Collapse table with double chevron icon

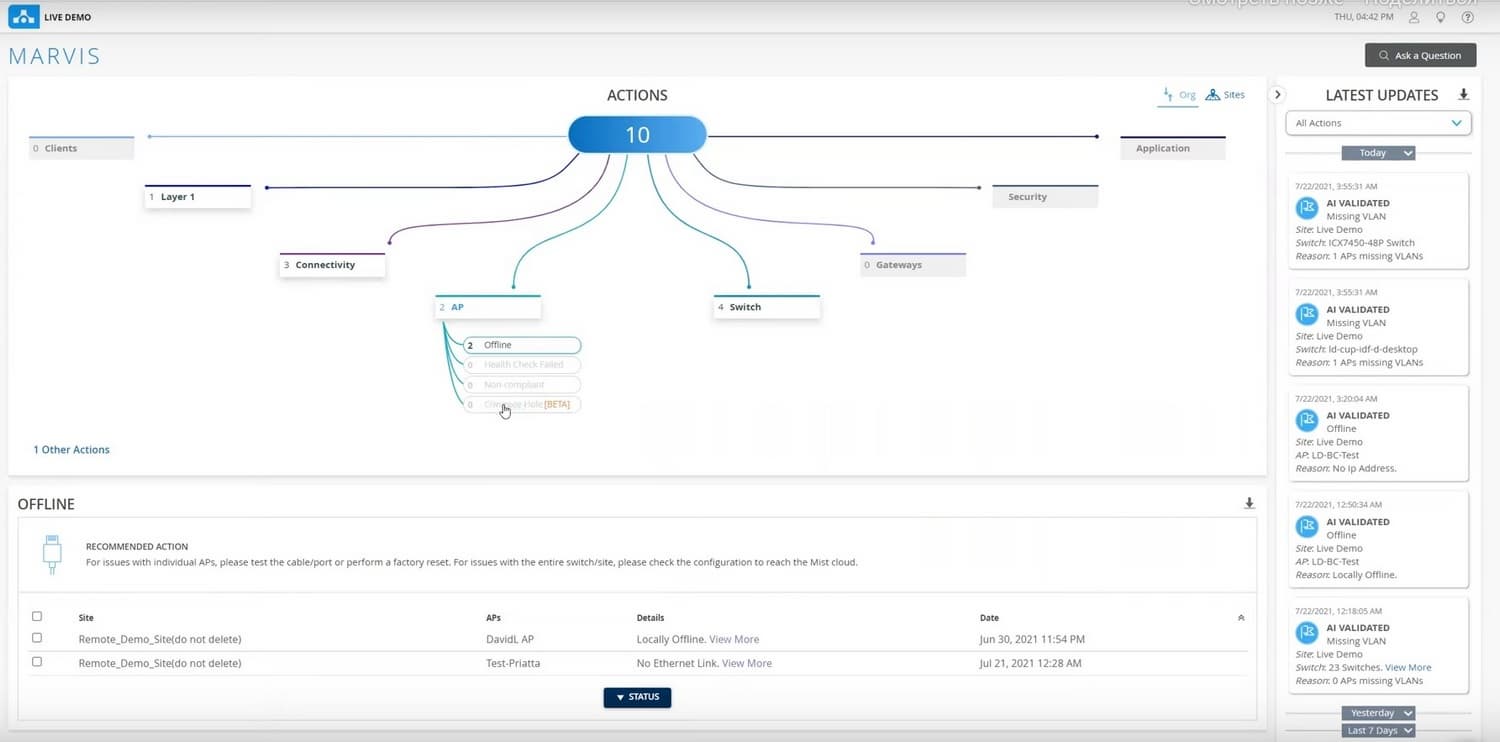1241,618
